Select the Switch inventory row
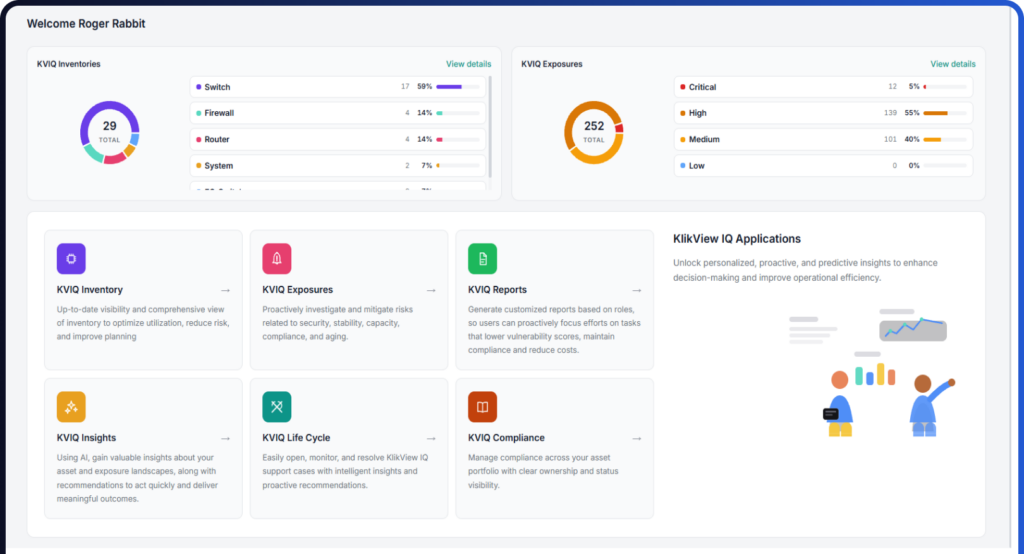 (338, 87)
